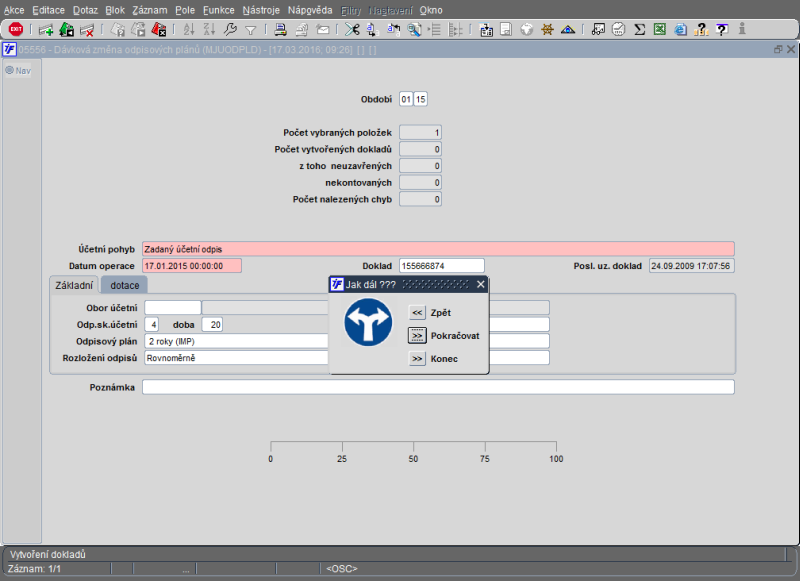This screenshot has width=800, height=581.
Task: Click the enter query icon with question mark
Action: pos(118,30)
